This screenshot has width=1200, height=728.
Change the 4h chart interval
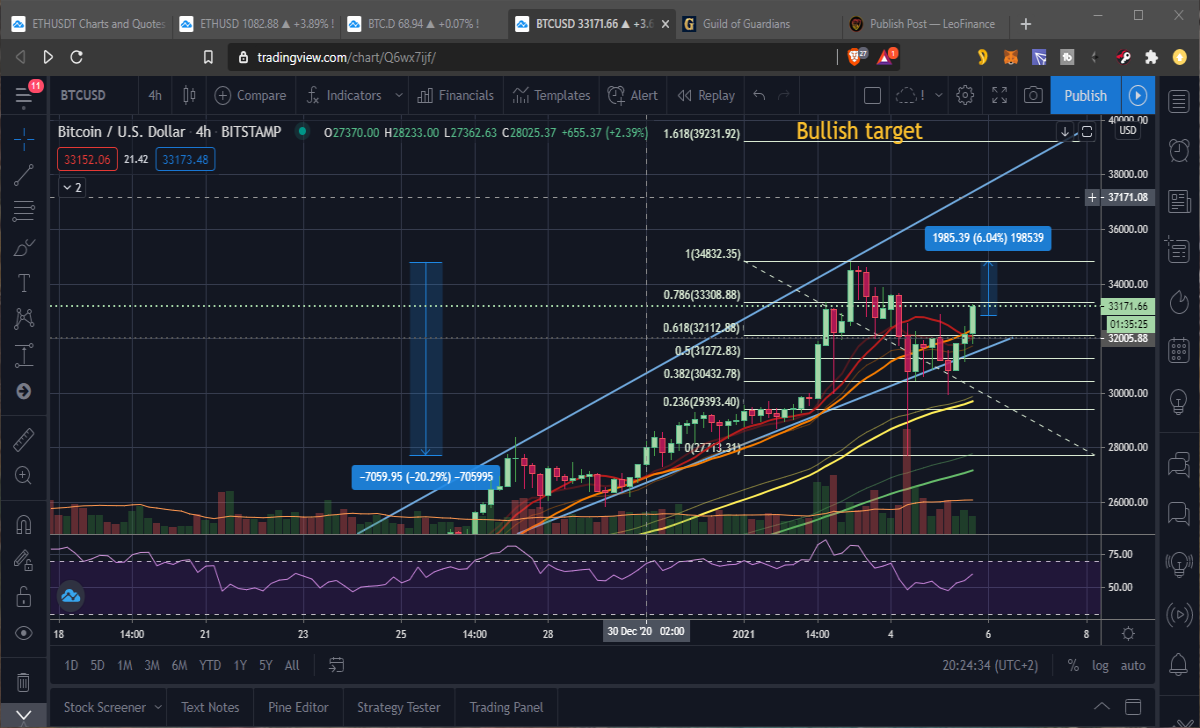tap(155, 96)
